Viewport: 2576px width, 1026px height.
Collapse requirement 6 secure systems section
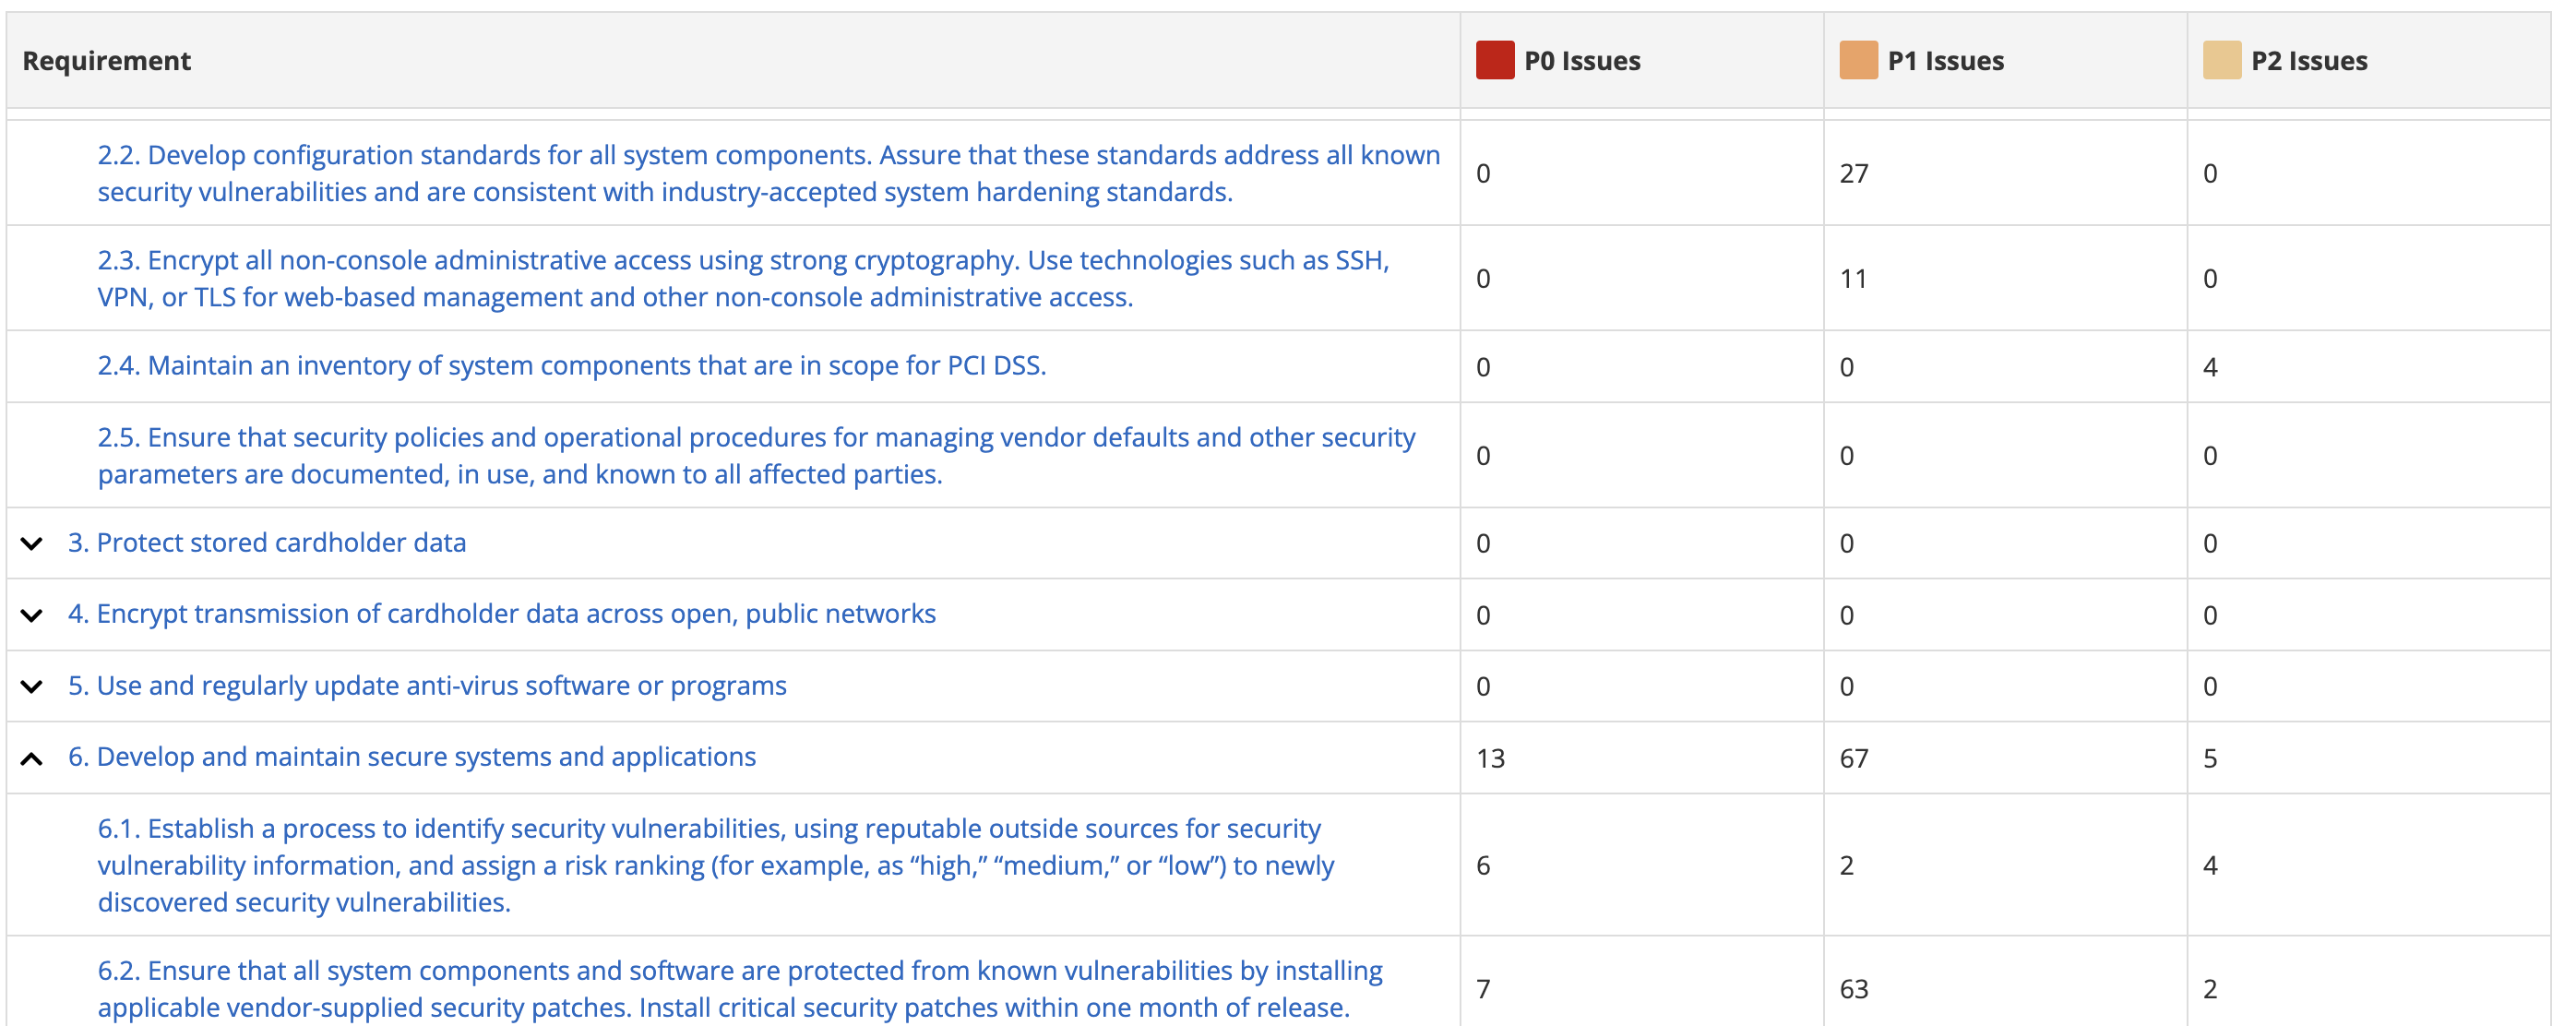pyautogui.click(x=32, y=759)
